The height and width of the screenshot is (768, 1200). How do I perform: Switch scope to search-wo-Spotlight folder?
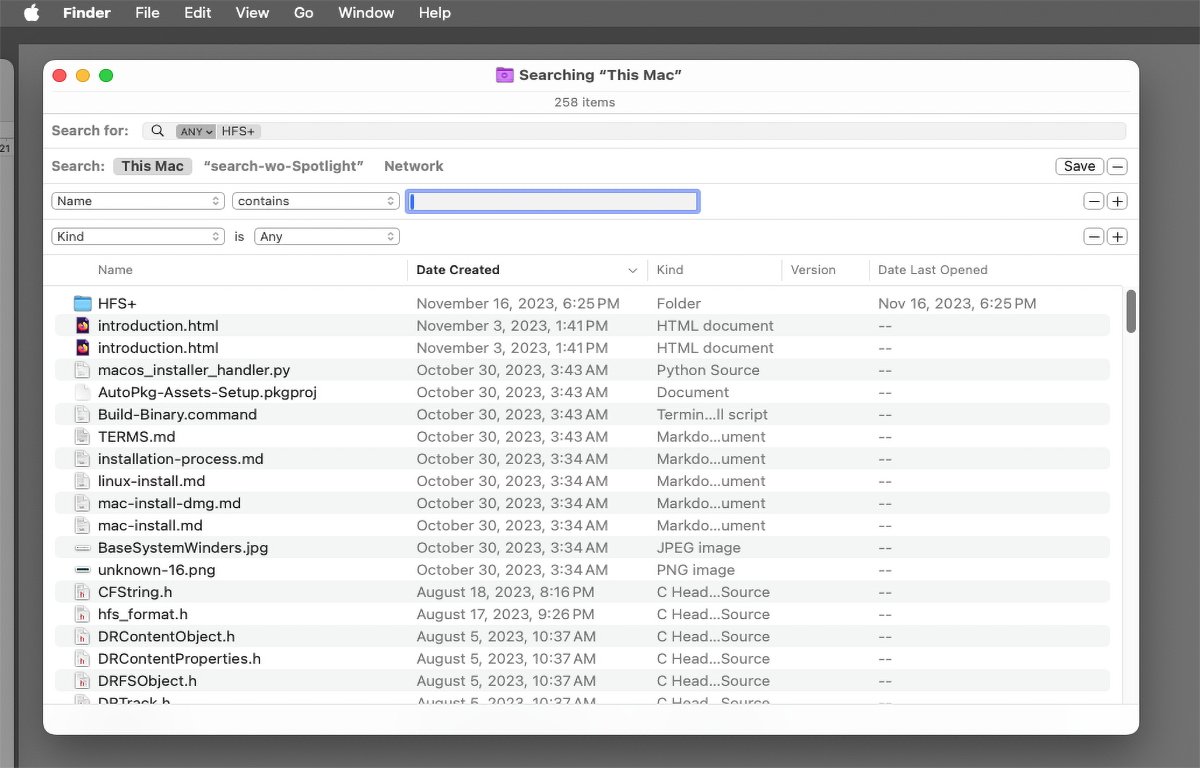coord(283,166)
